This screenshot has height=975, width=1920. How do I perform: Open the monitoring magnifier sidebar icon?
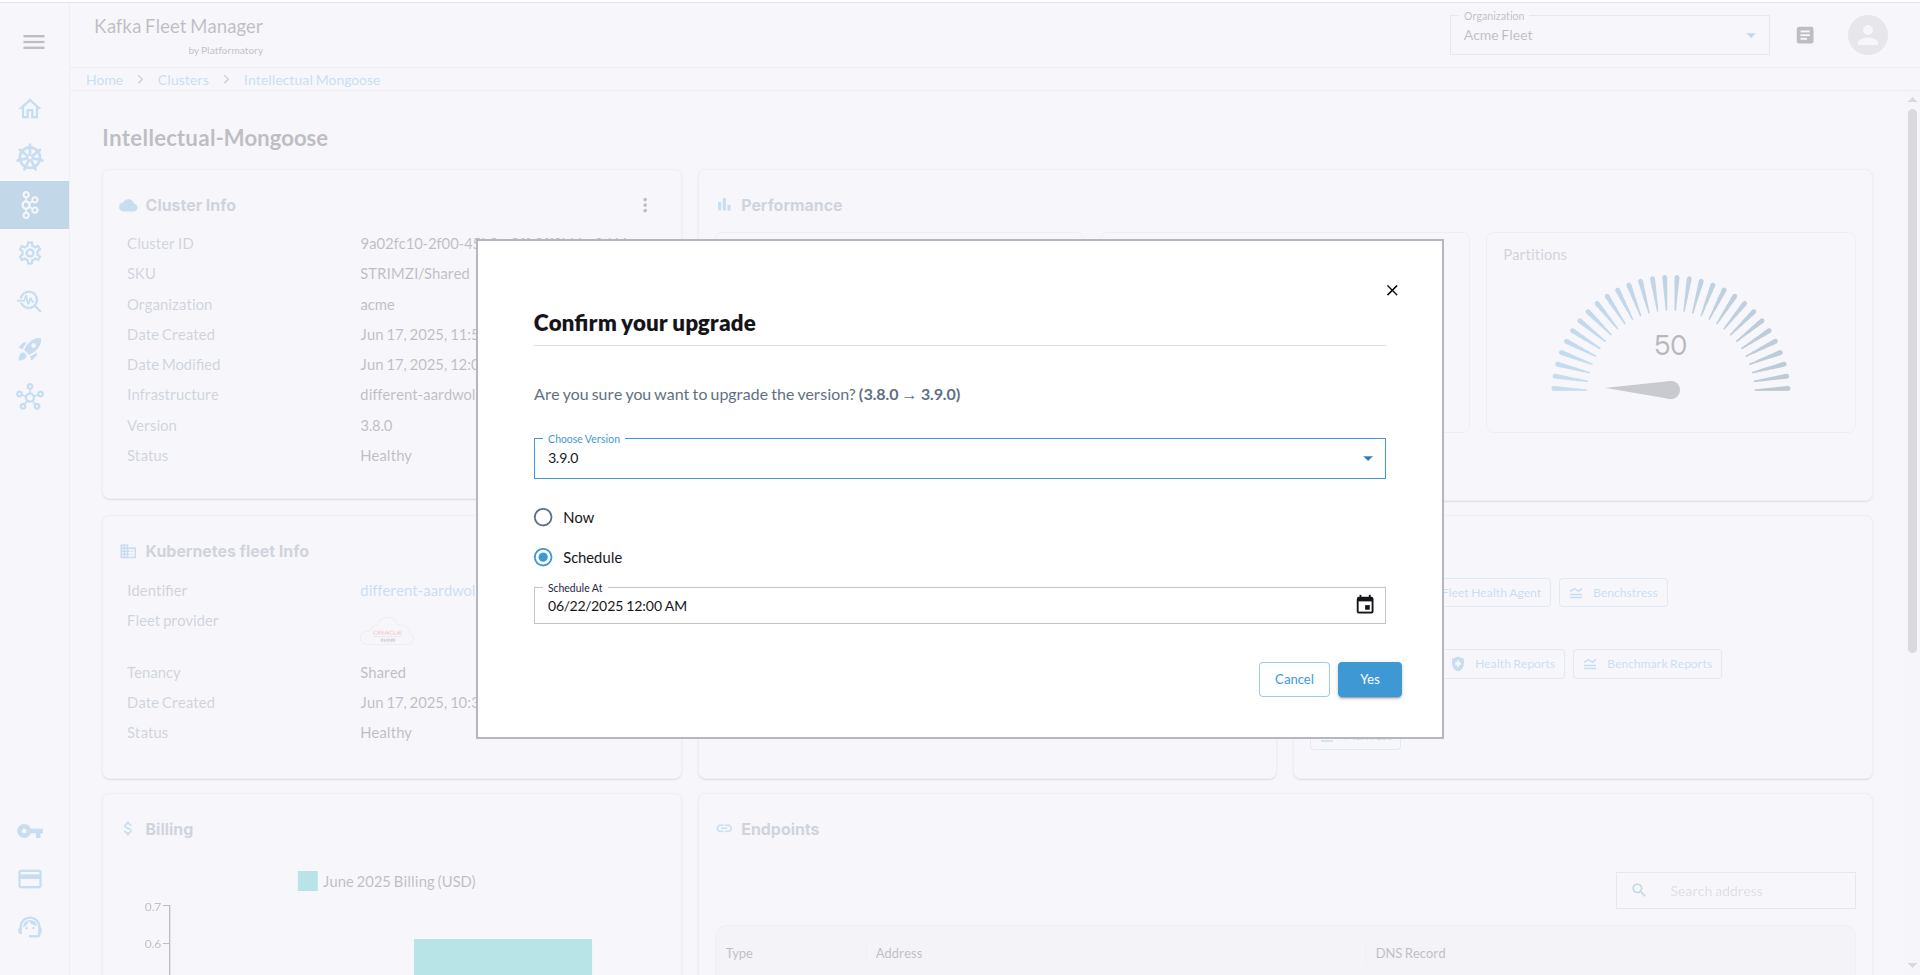coord(30,301)
